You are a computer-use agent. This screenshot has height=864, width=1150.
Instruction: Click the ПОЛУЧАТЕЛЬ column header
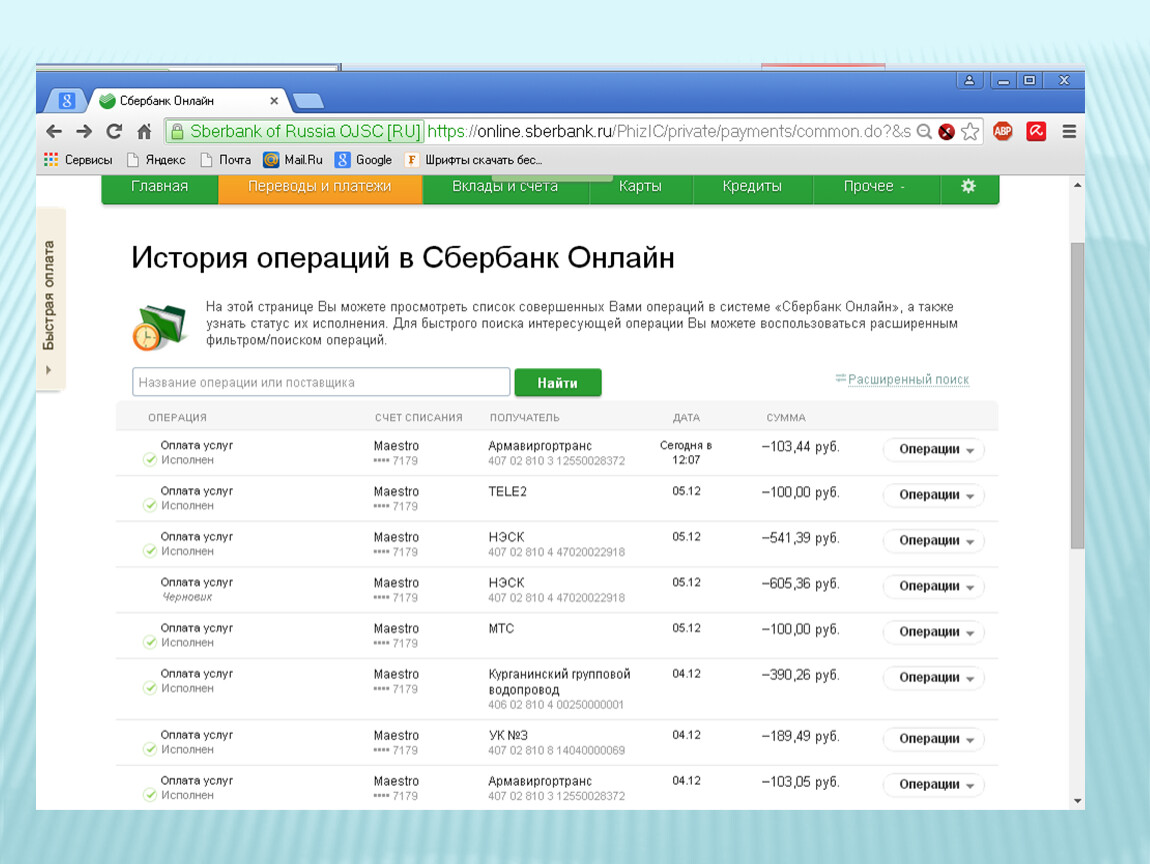coord(524,417)
